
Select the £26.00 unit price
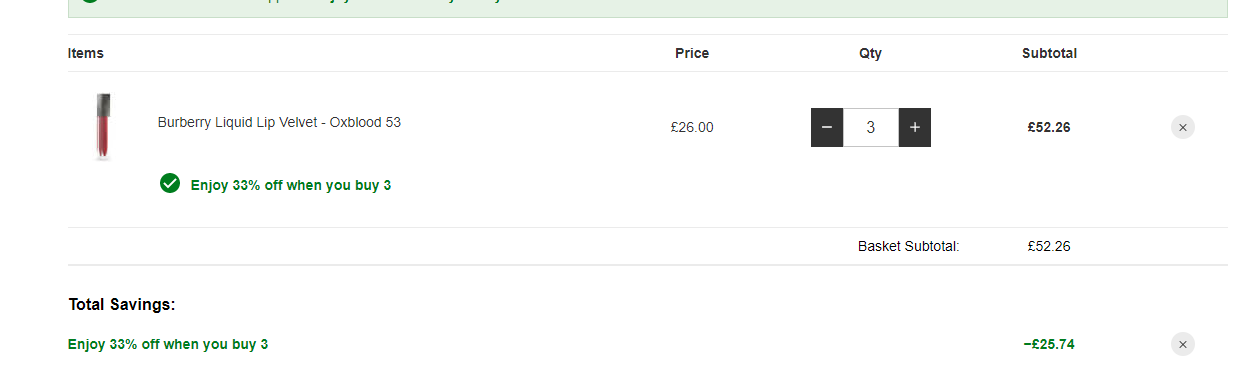pyautogui.click(x=692, y=127)
